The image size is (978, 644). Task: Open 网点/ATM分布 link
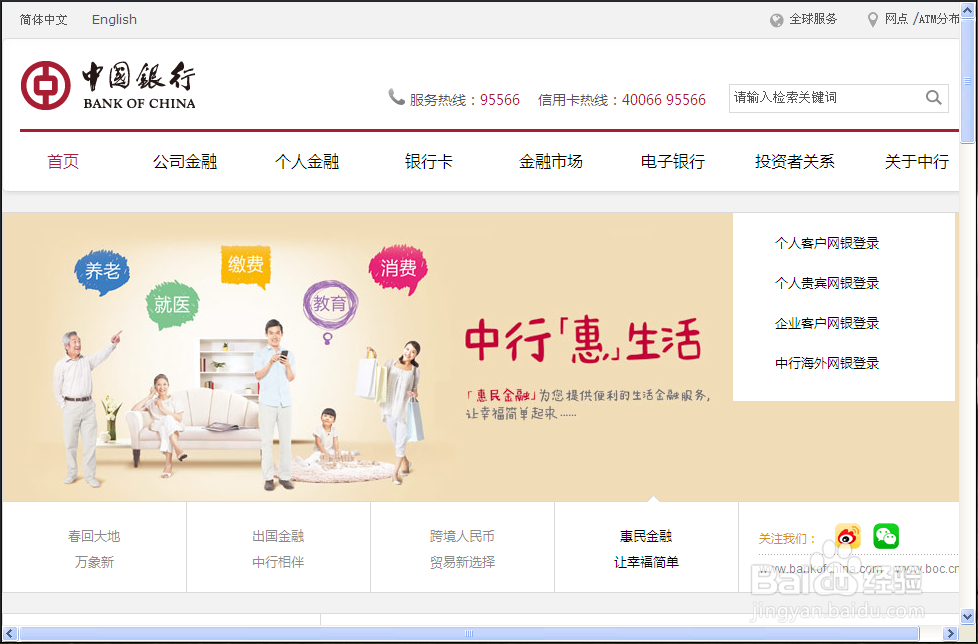pyautogui.click(x=922, y=19)
